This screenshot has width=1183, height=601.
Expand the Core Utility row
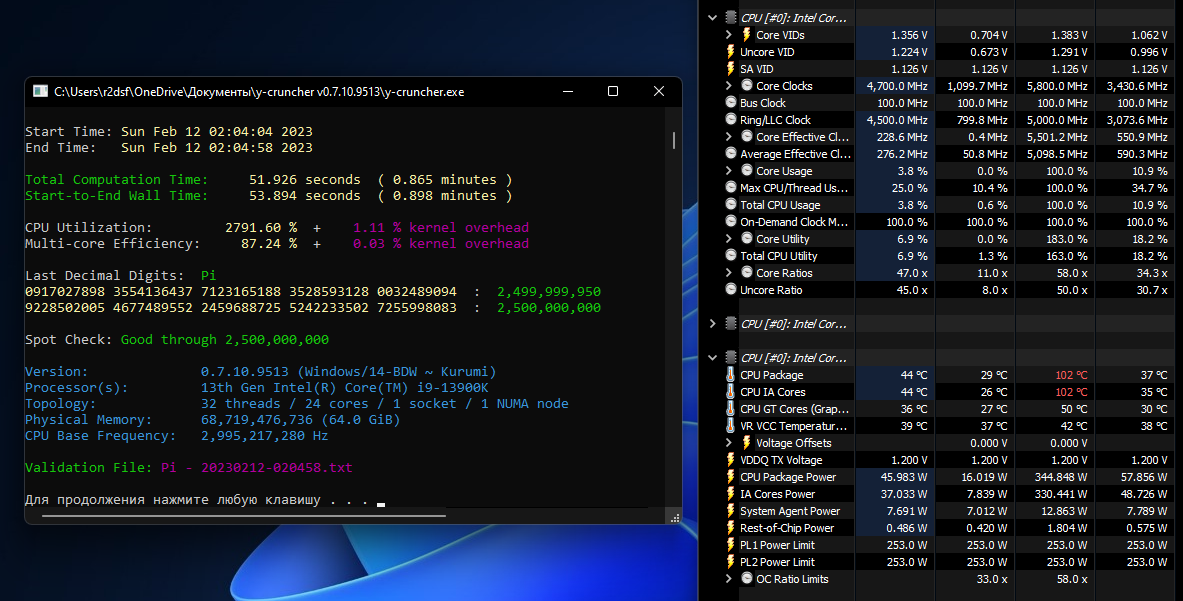[x=729, y=239]
